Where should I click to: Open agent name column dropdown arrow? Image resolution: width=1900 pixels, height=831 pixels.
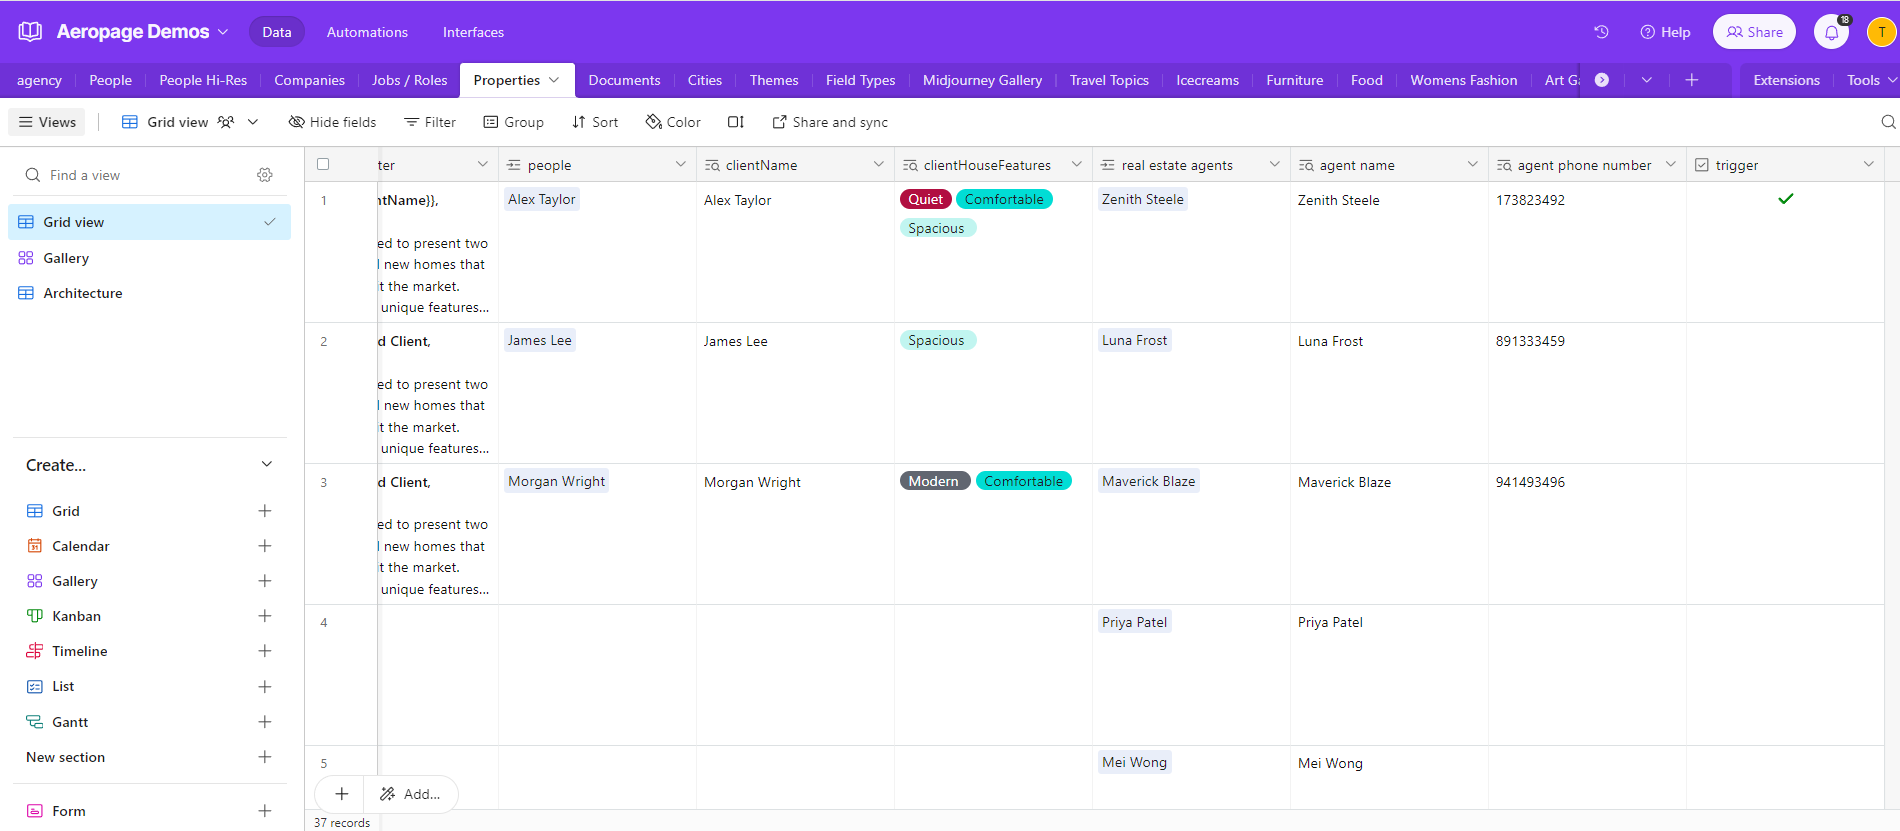coord(1473,164)
